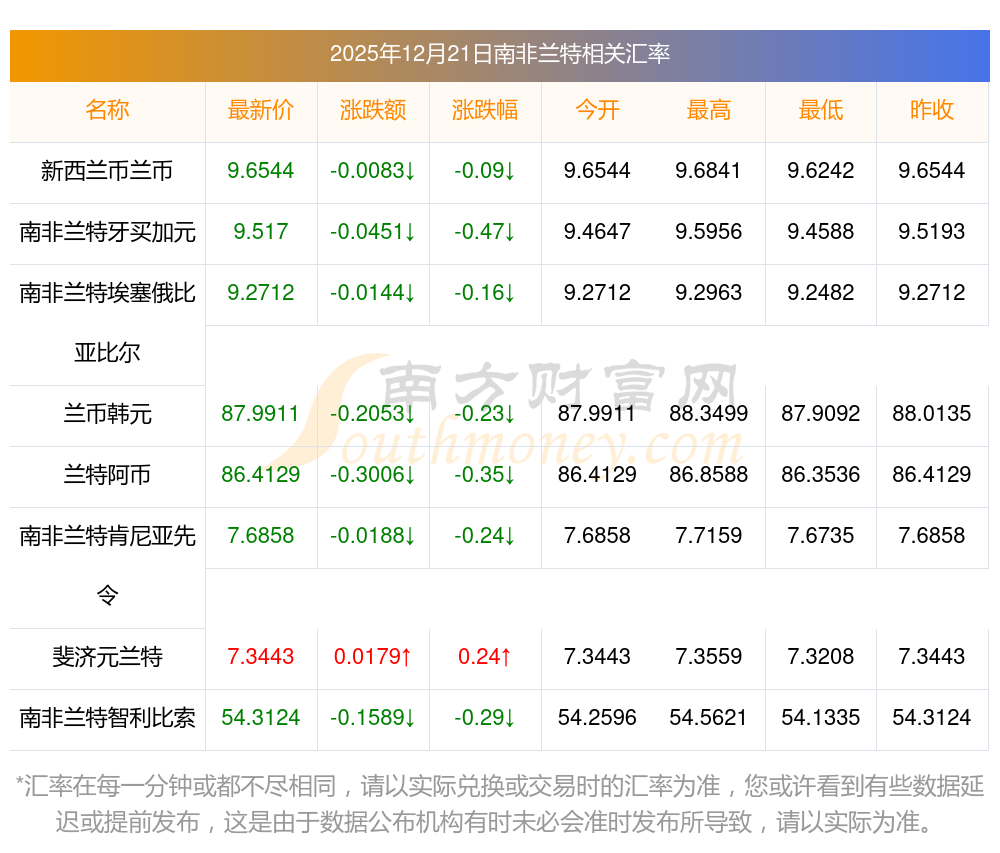This screenshot has height=853, width=1000.
Task: Click low value 7.6735
Action: 821,536
